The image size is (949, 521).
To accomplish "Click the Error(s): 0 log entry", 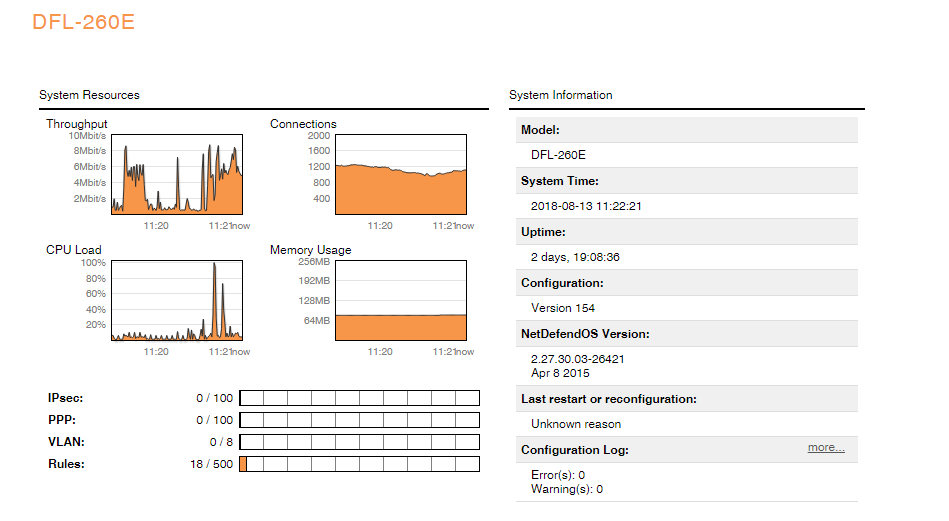I will coord(558,475).
